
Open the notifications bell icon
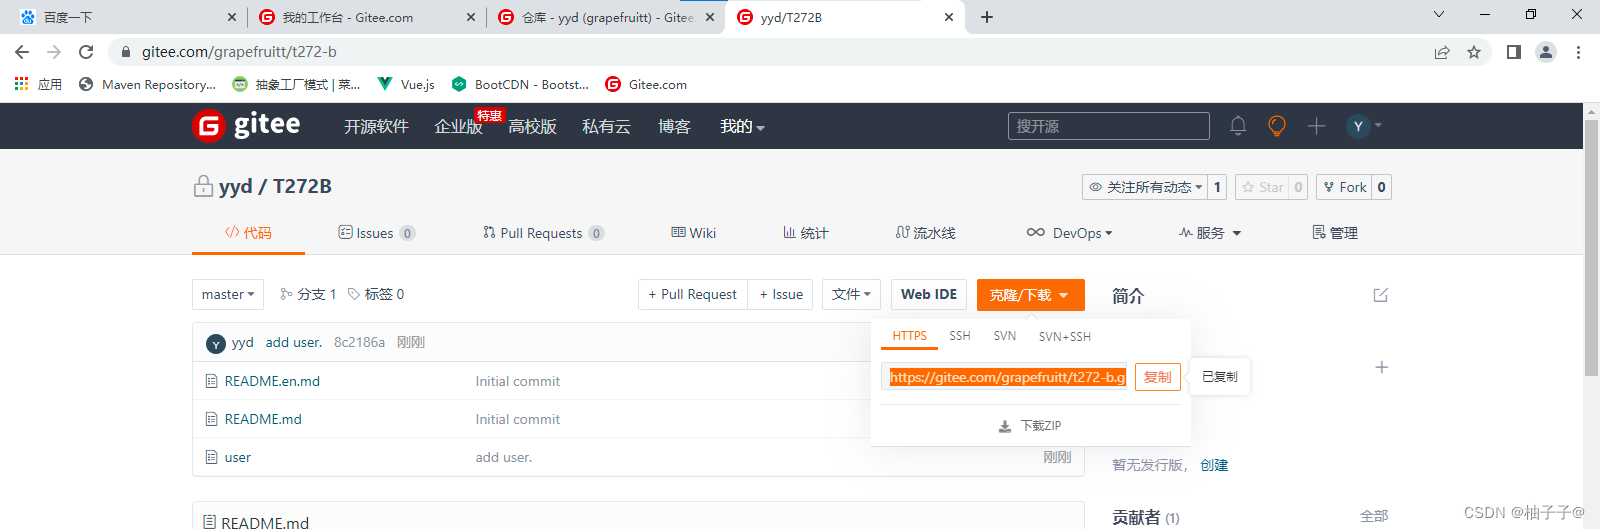1238,126
